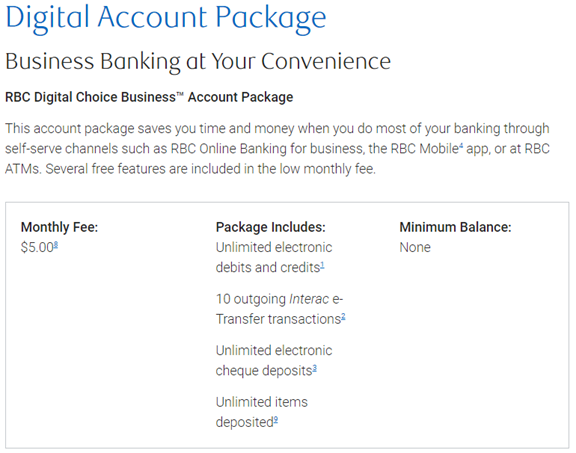
Task: Click the Package Includes label
Action: point(271,227)
